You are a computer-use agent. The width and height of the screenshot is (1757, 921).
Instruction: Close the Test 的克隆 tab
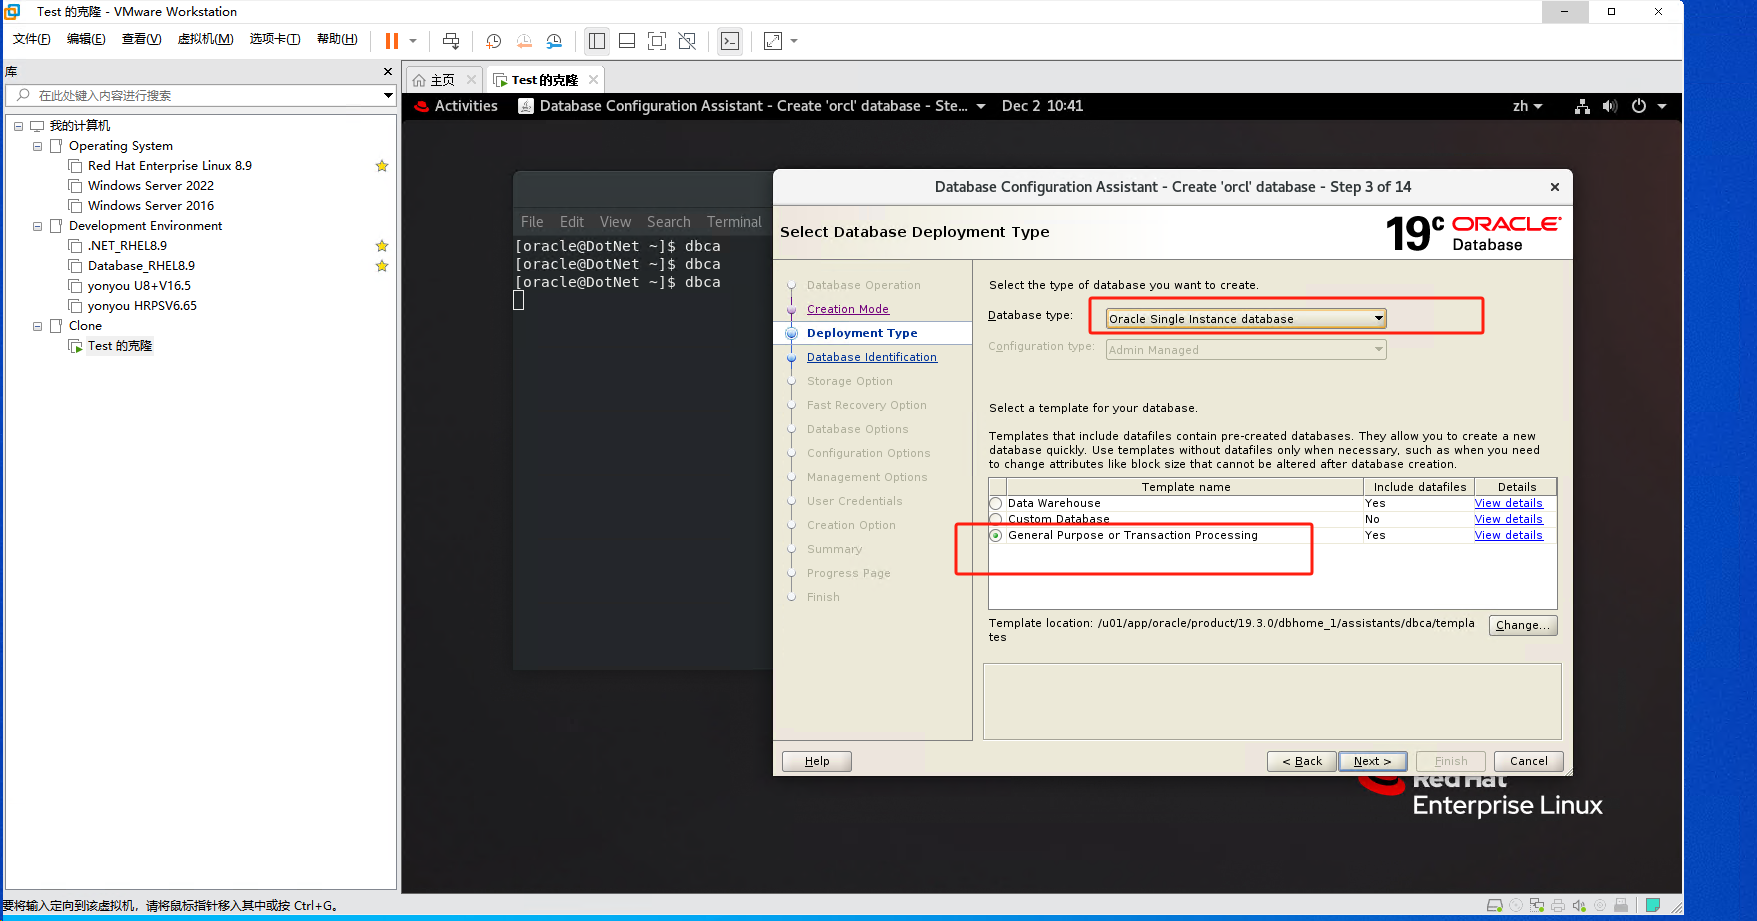[593, 80]
